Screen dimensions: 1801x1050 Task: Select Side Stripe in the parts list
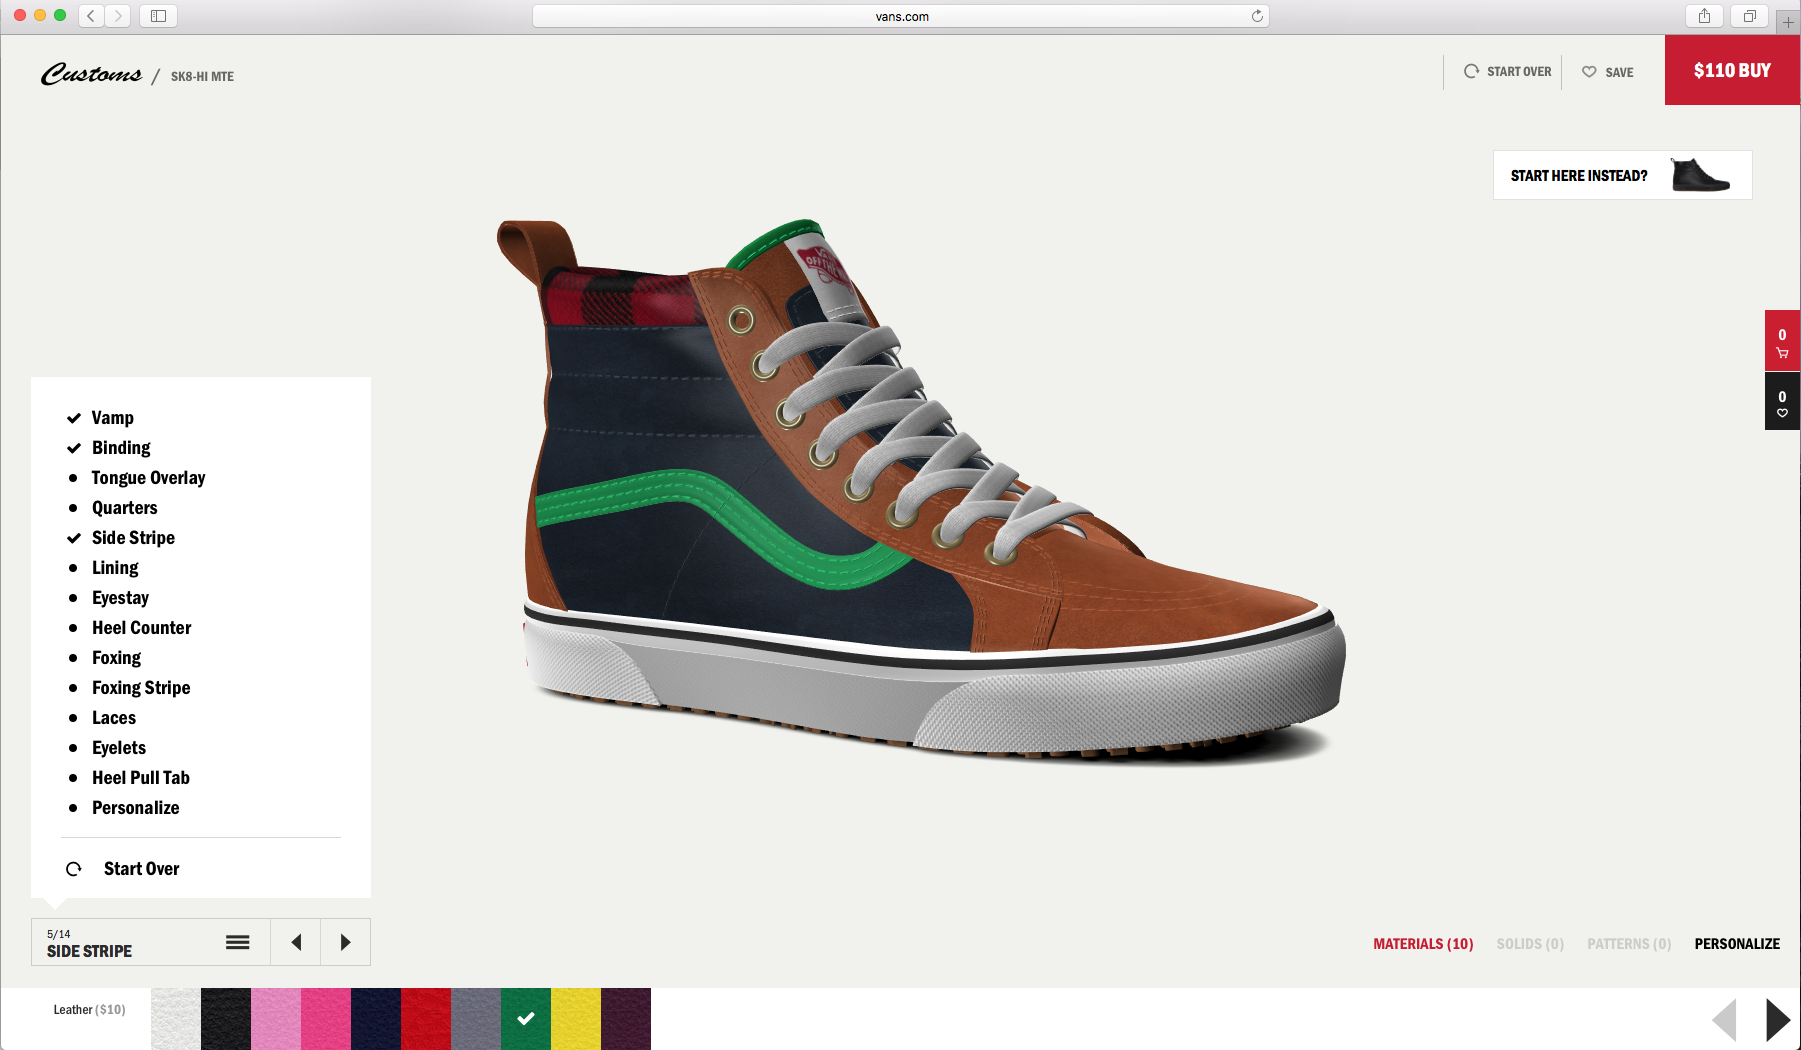pyautogui.click(x=133, y=538)
